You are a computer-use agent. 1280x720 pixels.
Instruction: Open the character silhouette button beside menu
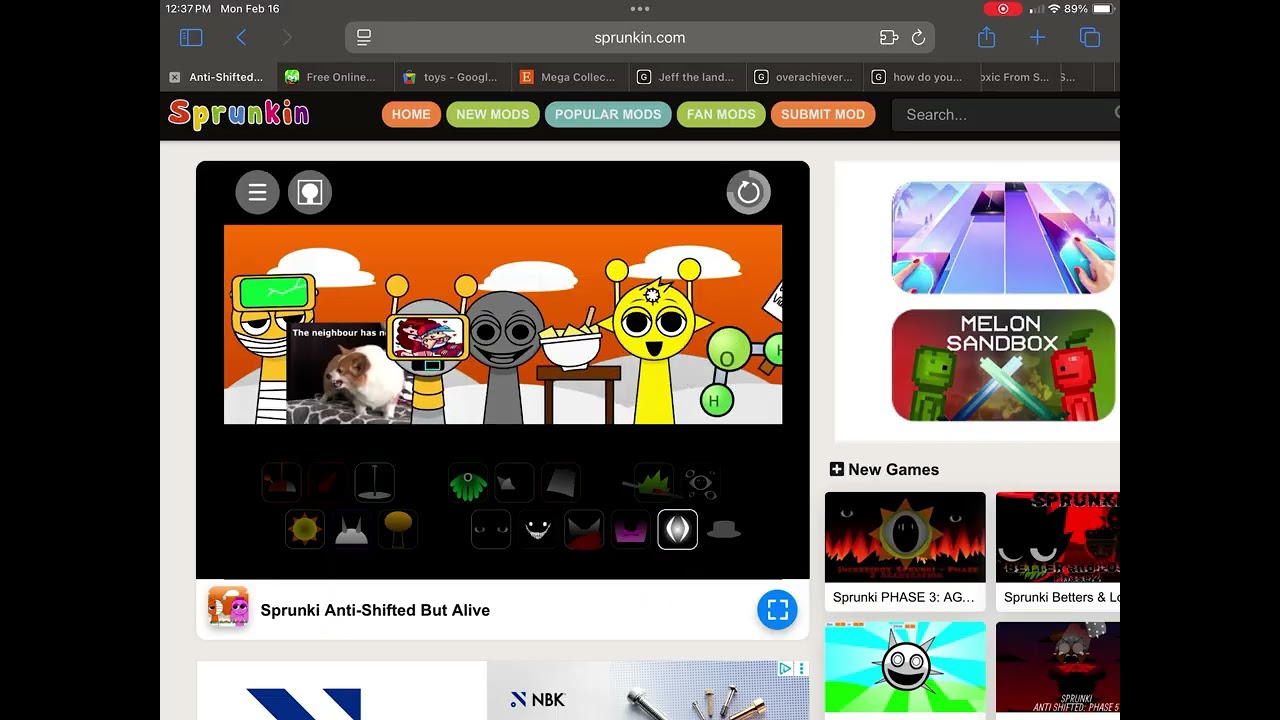[x=310, y=193]
